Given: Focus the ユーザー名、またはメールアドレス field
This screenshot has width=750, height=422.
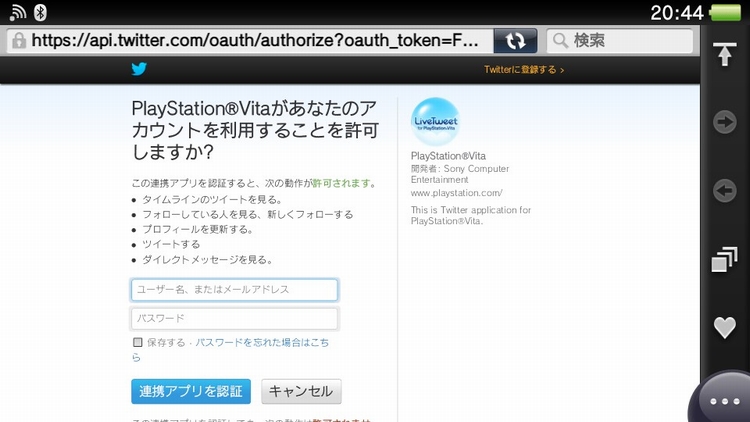Looking at the screenshot, I should pyautogui.click(x=234, y=290).
